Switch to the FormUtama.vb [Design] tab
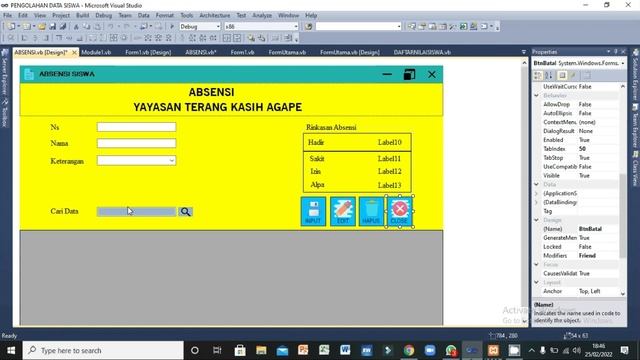The height and width of the screenshot is (360, 640). tap(350, 52)
